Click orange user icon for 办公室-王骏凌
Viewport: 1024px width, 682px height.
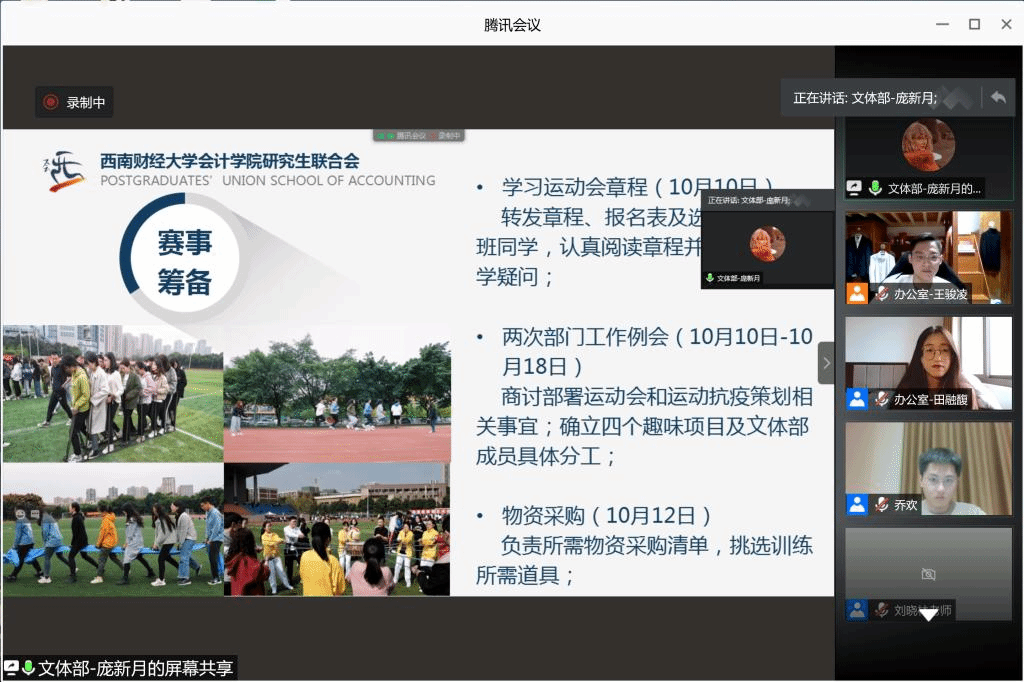tap(857, 293)
